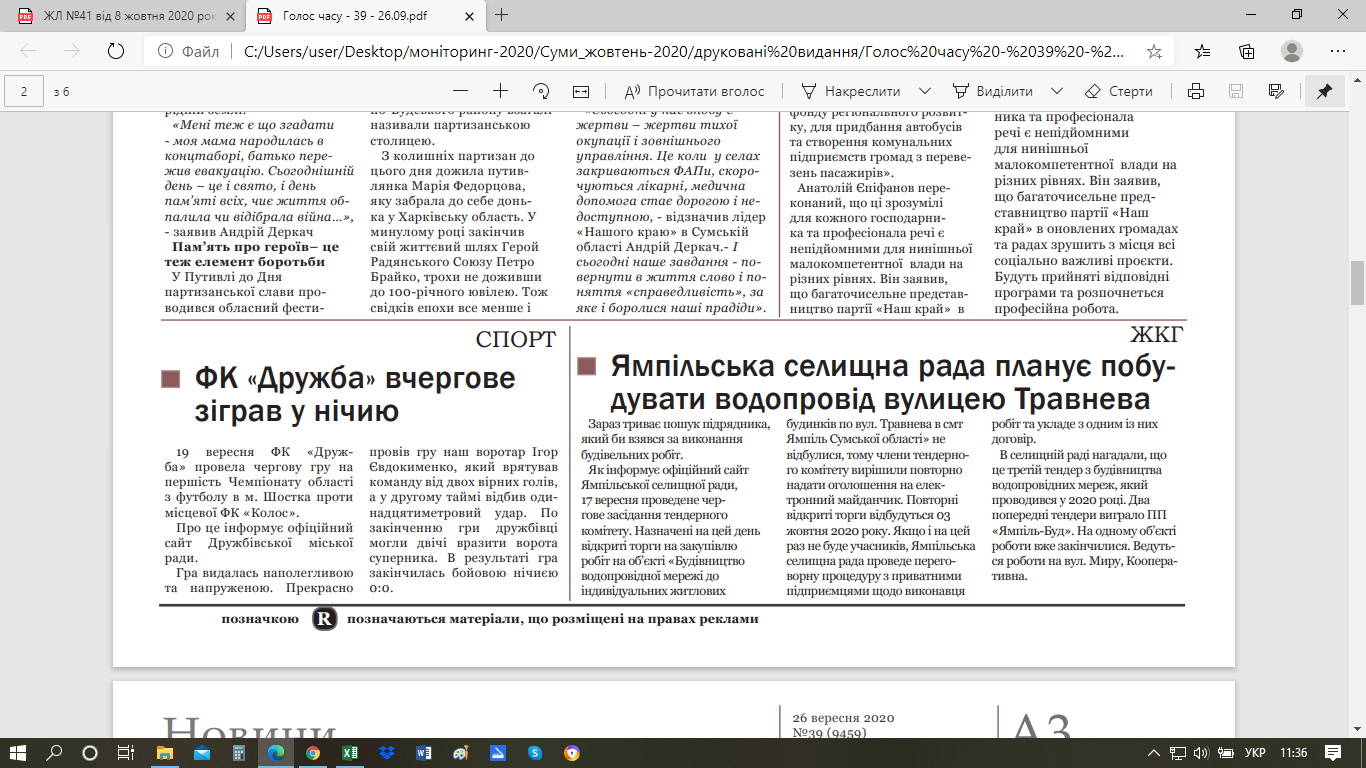
Task: Open the Collections icon
Action: [x=1247, y=51]
